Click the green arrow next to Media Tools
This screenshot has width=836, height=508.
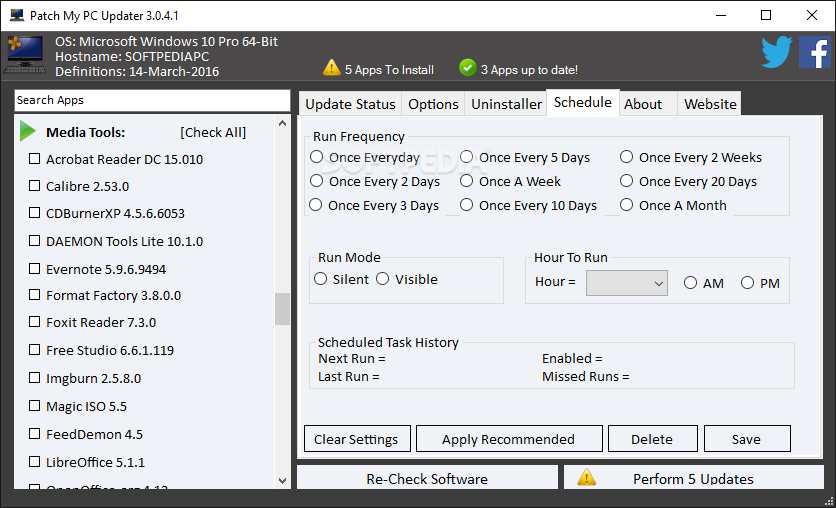click(27, 131)
